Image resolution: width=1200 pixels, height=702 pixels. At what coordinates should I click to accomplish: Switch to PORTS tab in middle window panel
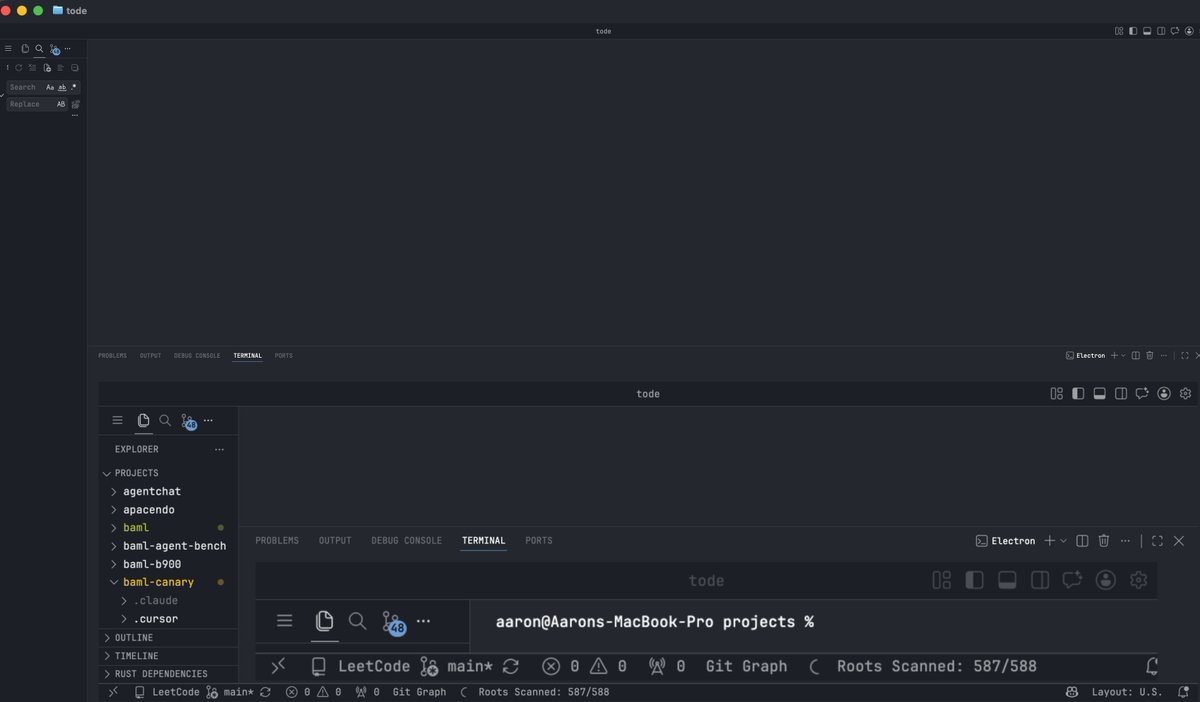coord(539,541)
